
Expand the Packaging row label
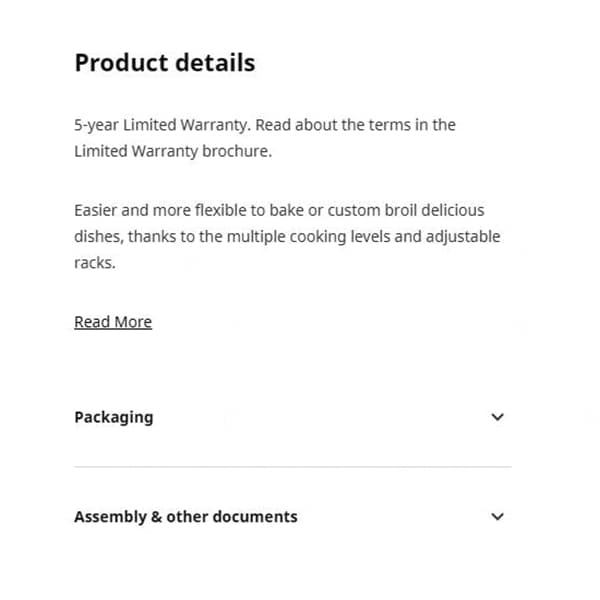pyautogui.click(x=114, y=417)
